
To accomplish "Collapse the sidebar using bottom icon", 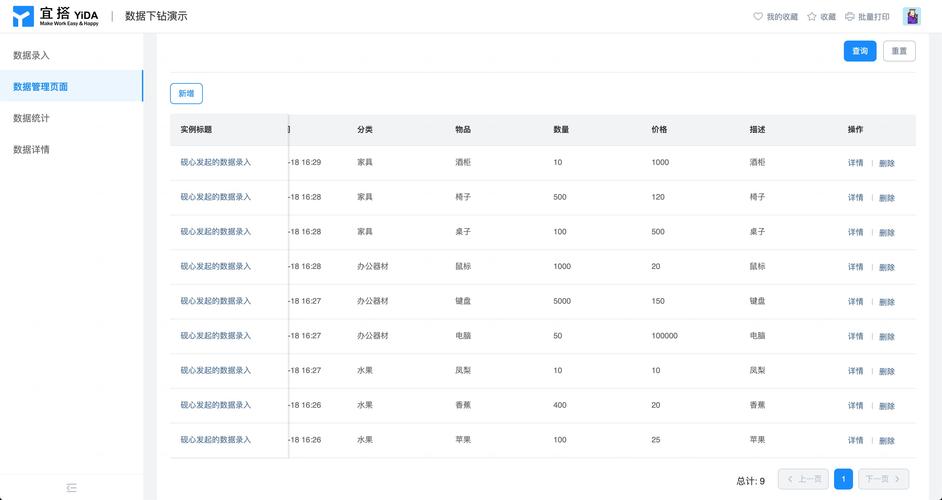I will 71,487.
